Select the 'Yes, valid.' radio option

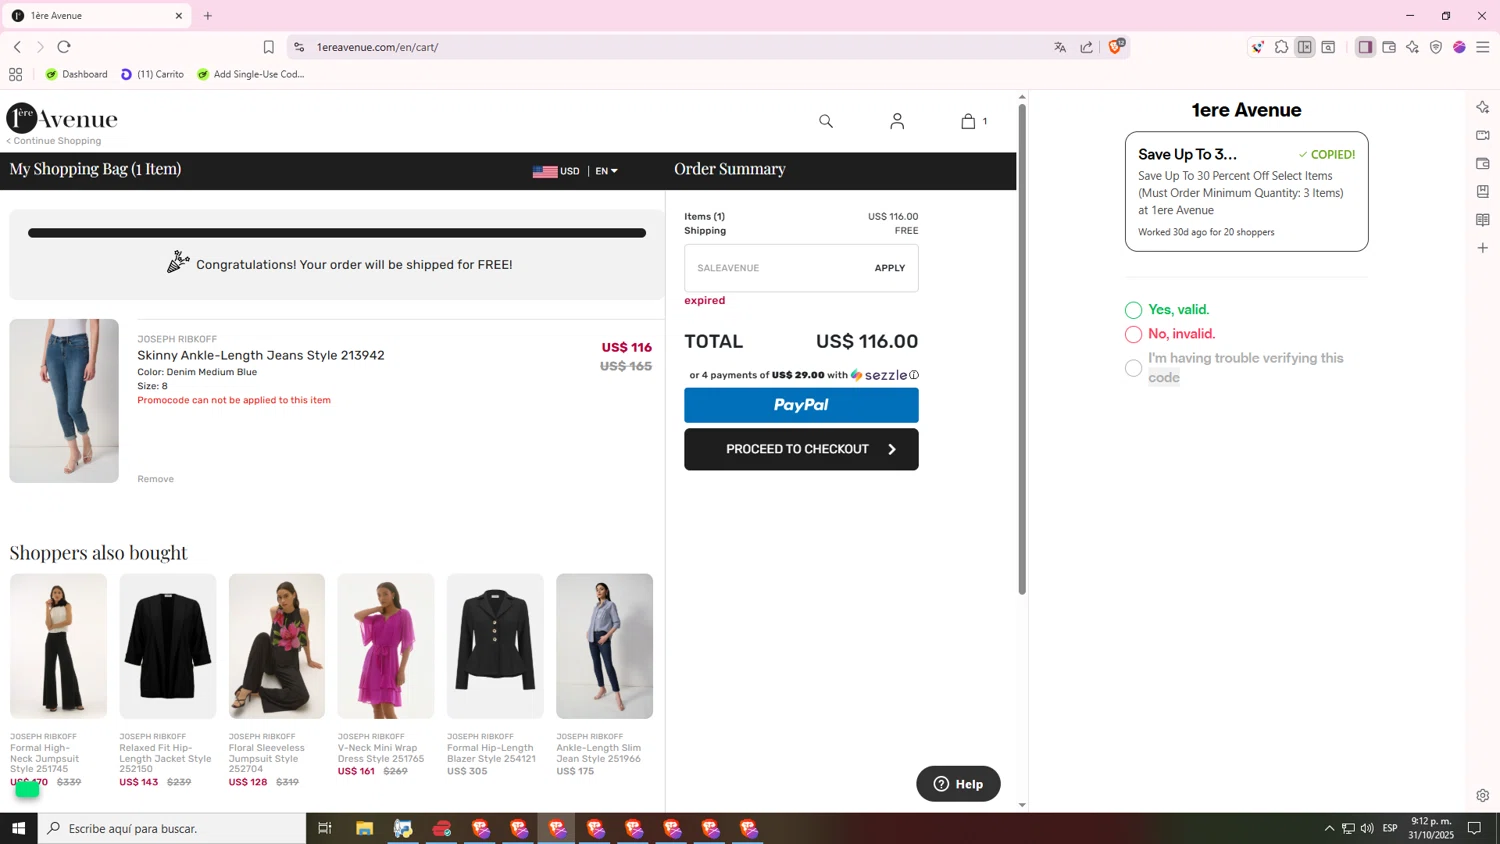(x=1133, y=310)
